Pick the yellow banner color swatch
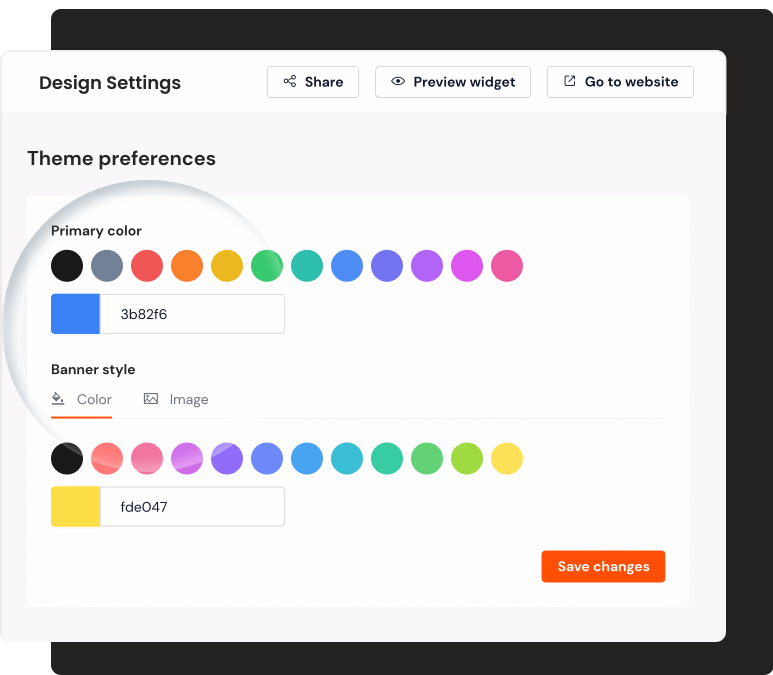 507,459
